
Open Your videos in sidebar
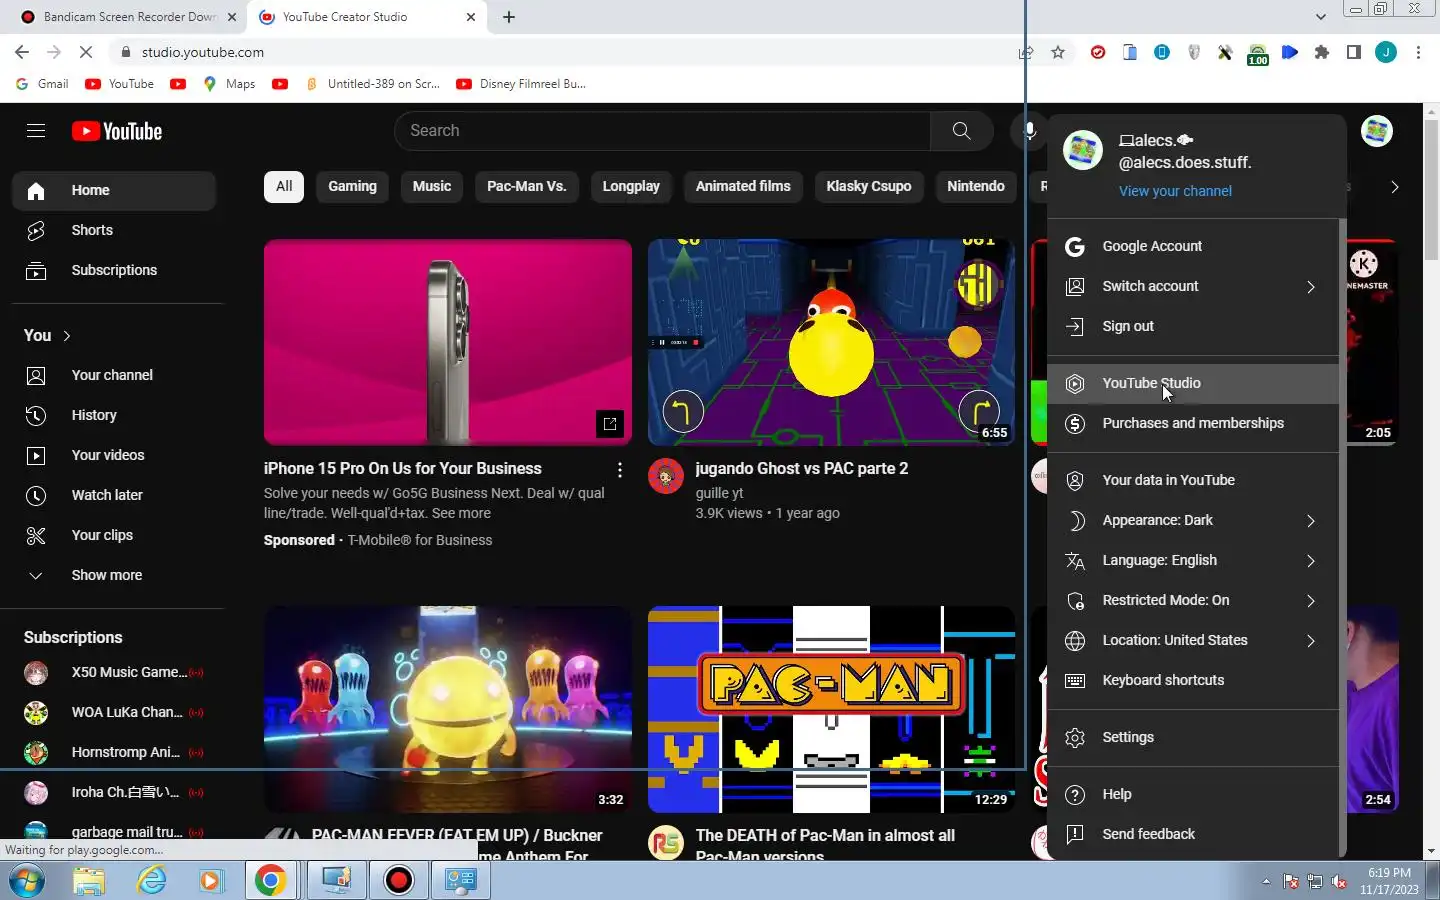point(113,455)
